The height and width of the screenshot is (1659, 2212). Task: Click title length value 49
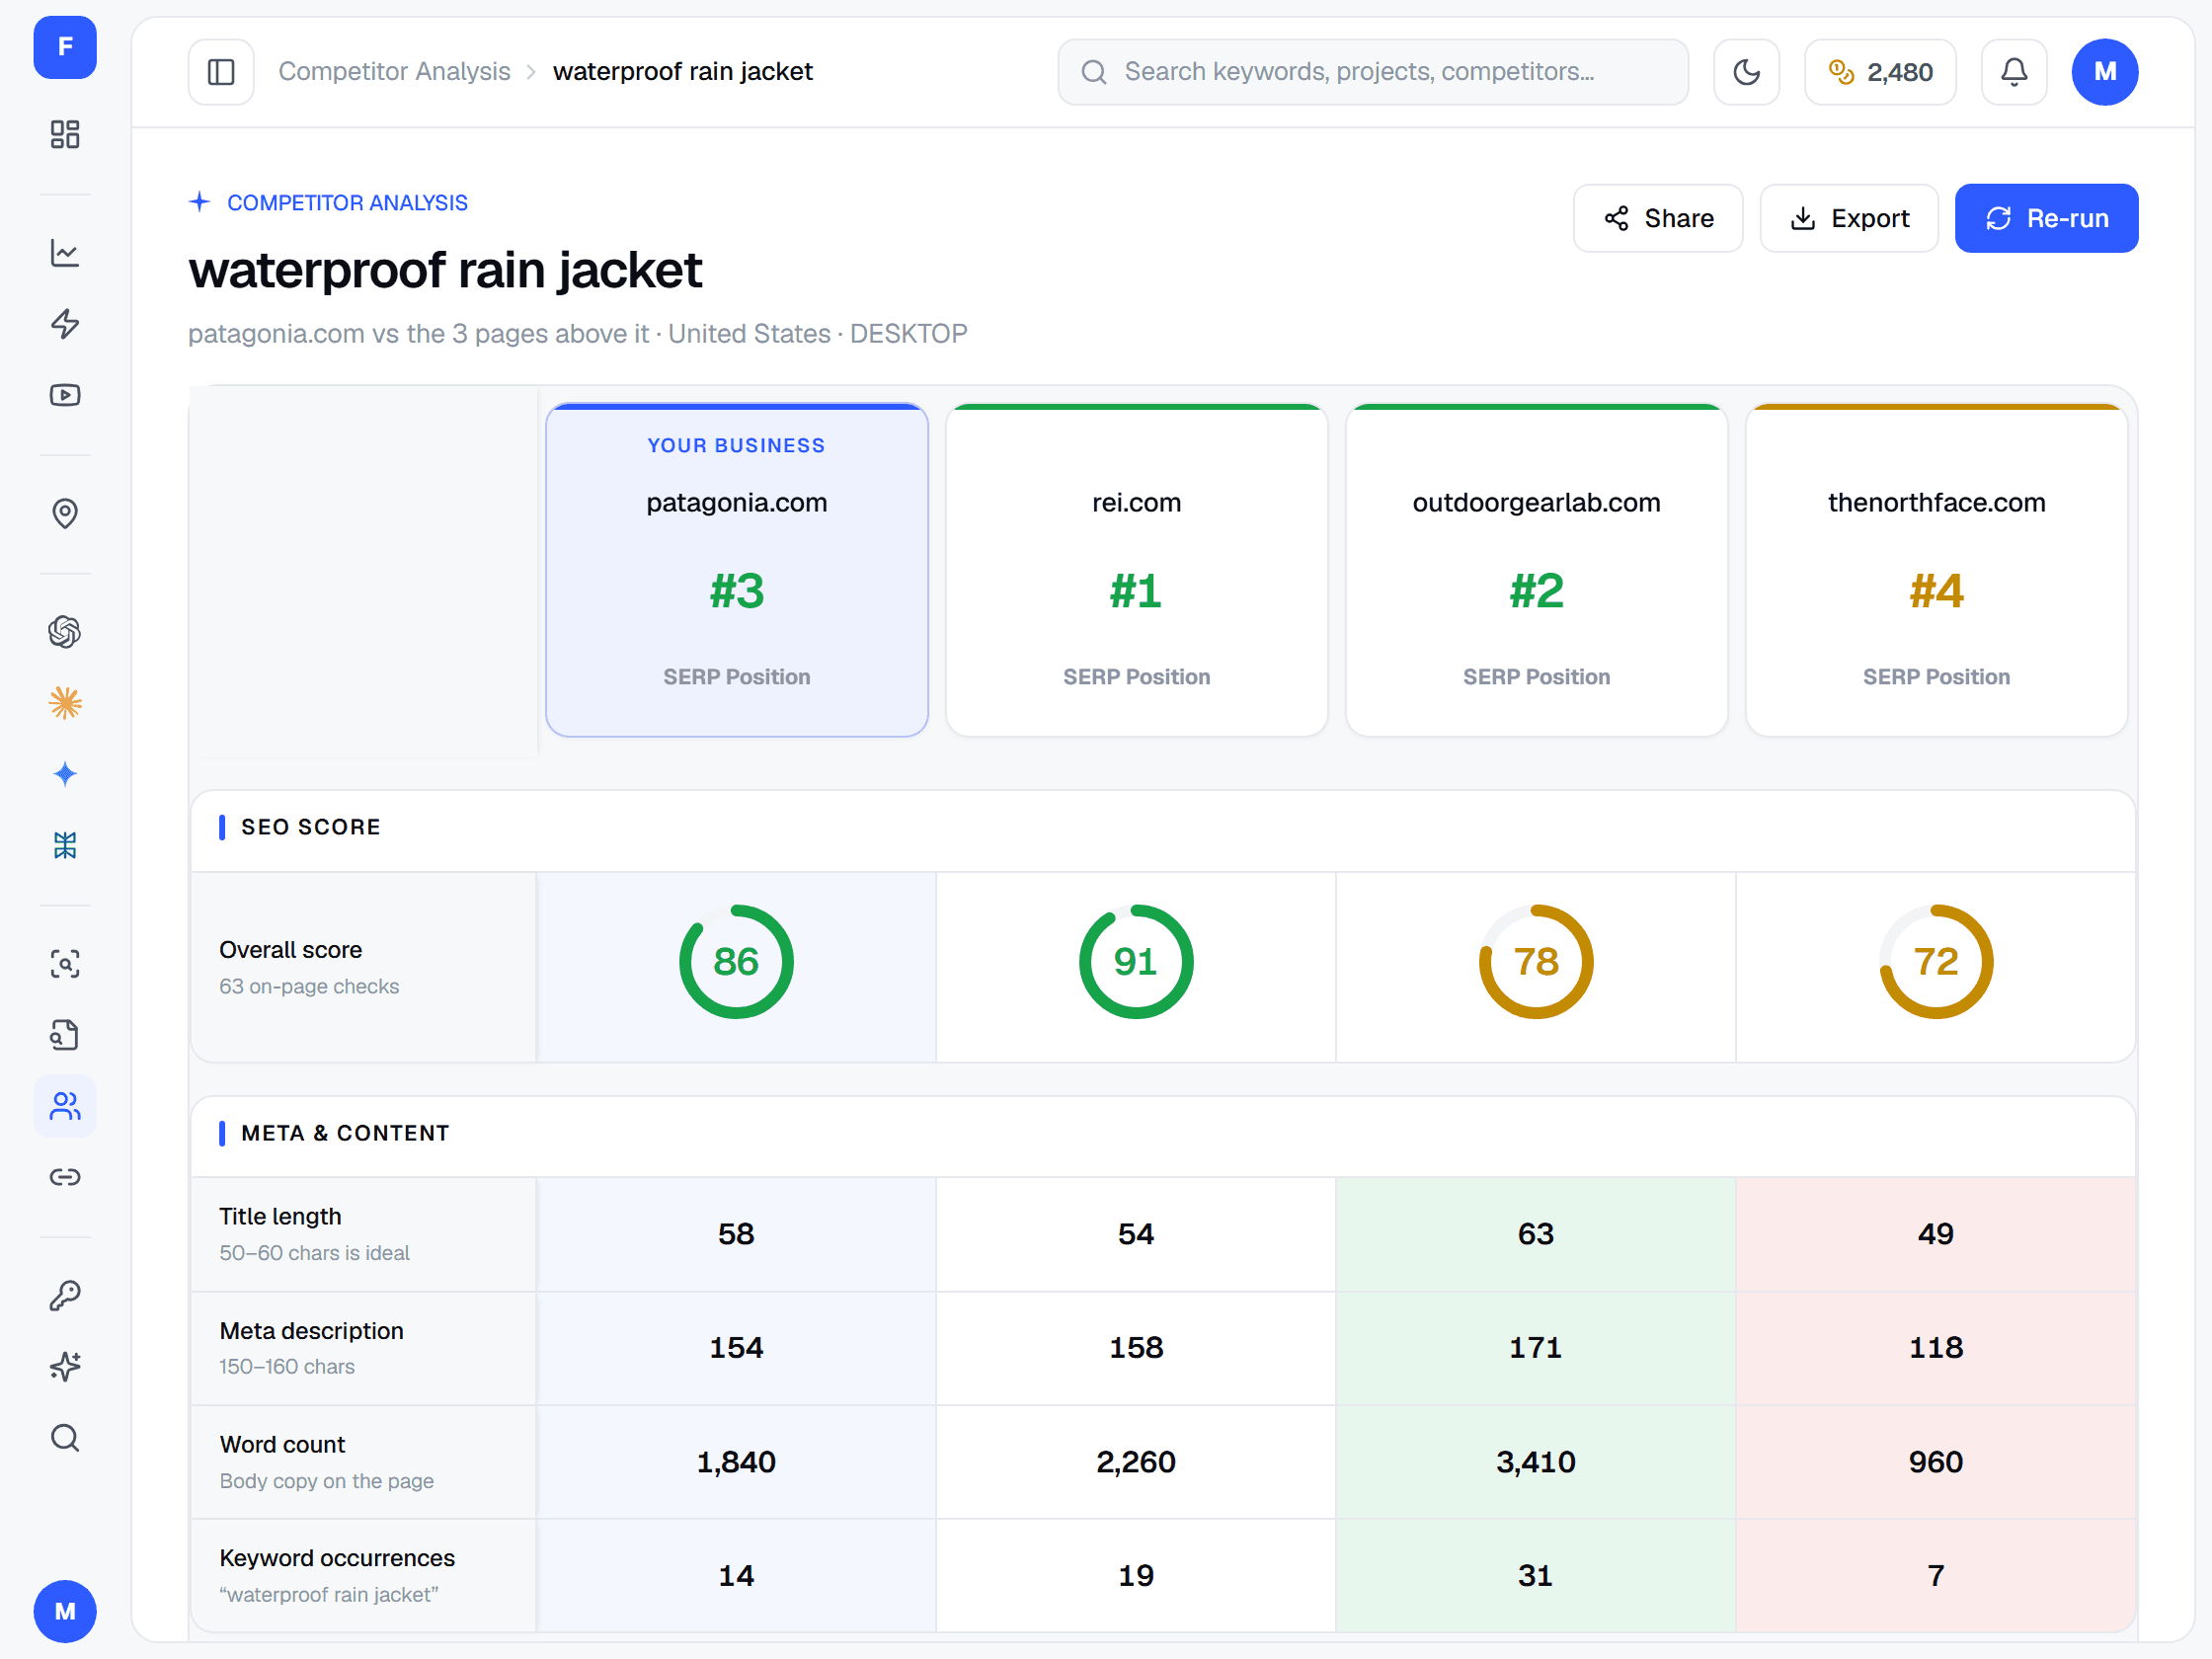(1937, 1234)
